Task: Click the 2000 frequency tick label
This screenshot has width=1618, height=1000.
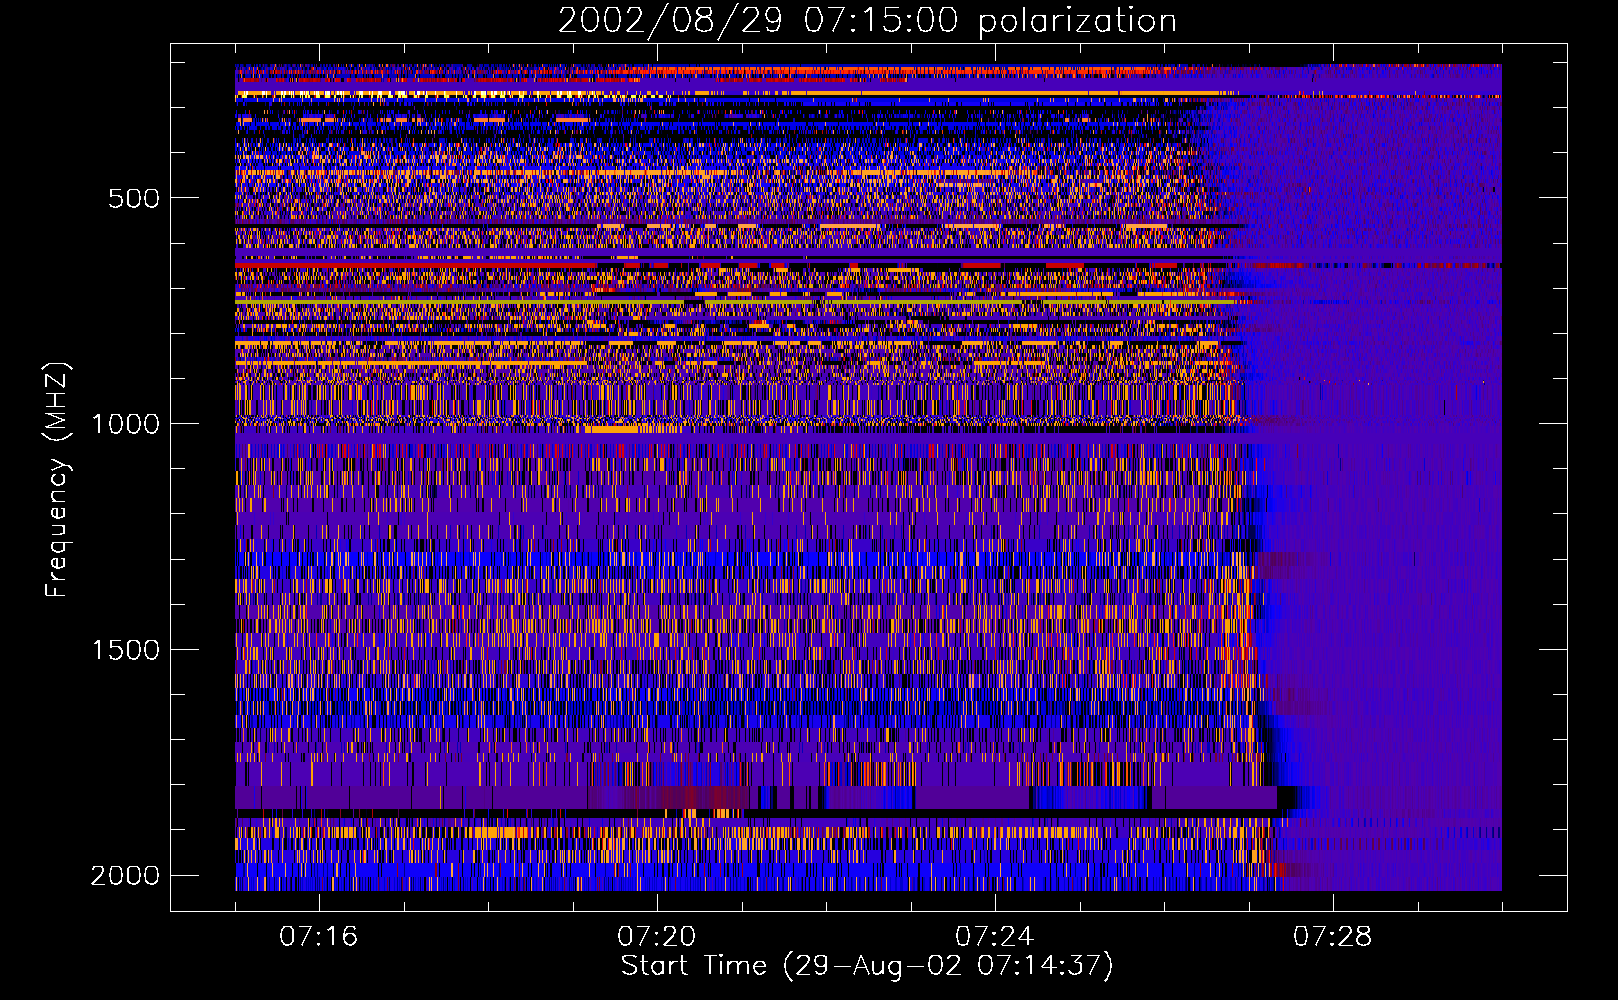Action: (125, 876)
